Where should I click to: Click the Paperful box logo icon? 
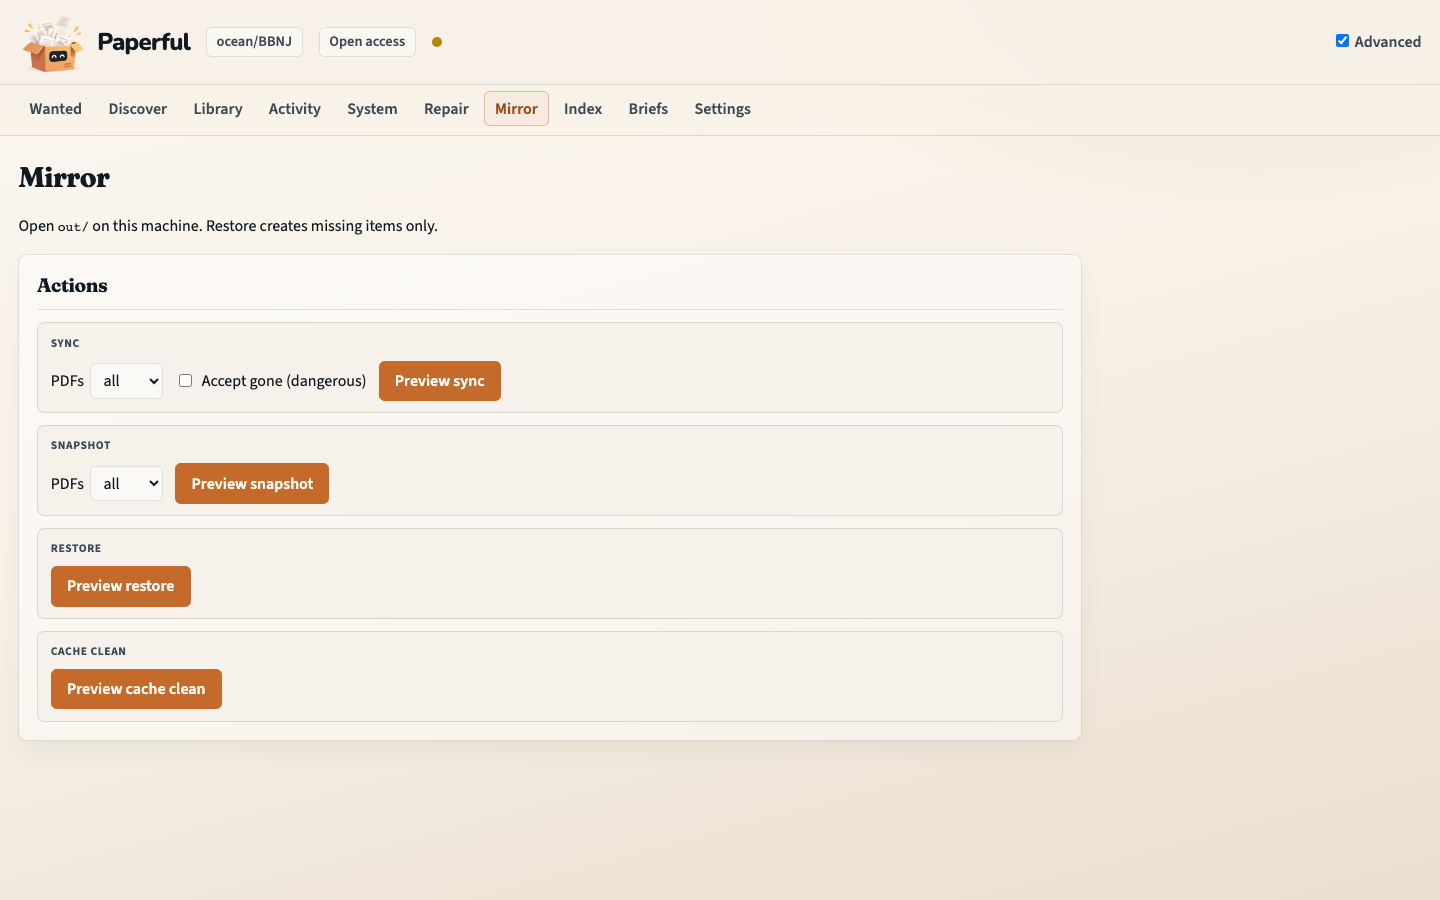coord(53,44)
